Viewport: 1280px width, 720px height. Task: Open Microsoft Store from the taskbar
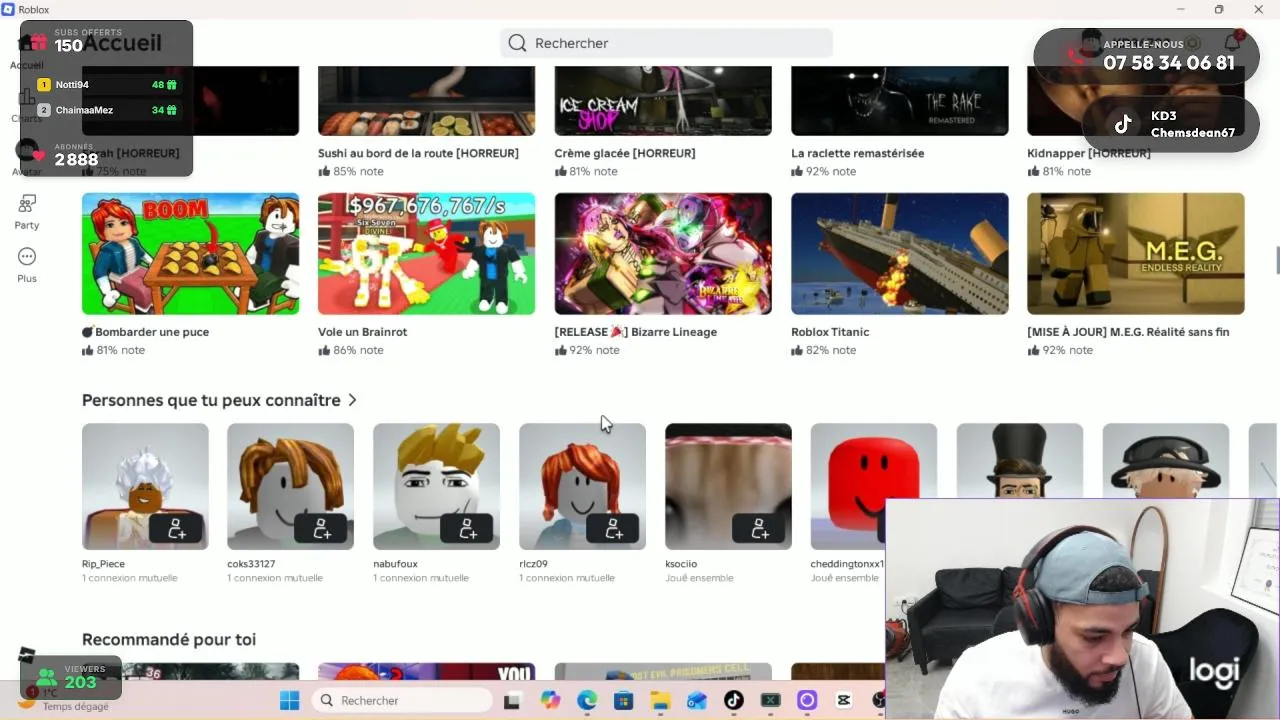[623, 700]
